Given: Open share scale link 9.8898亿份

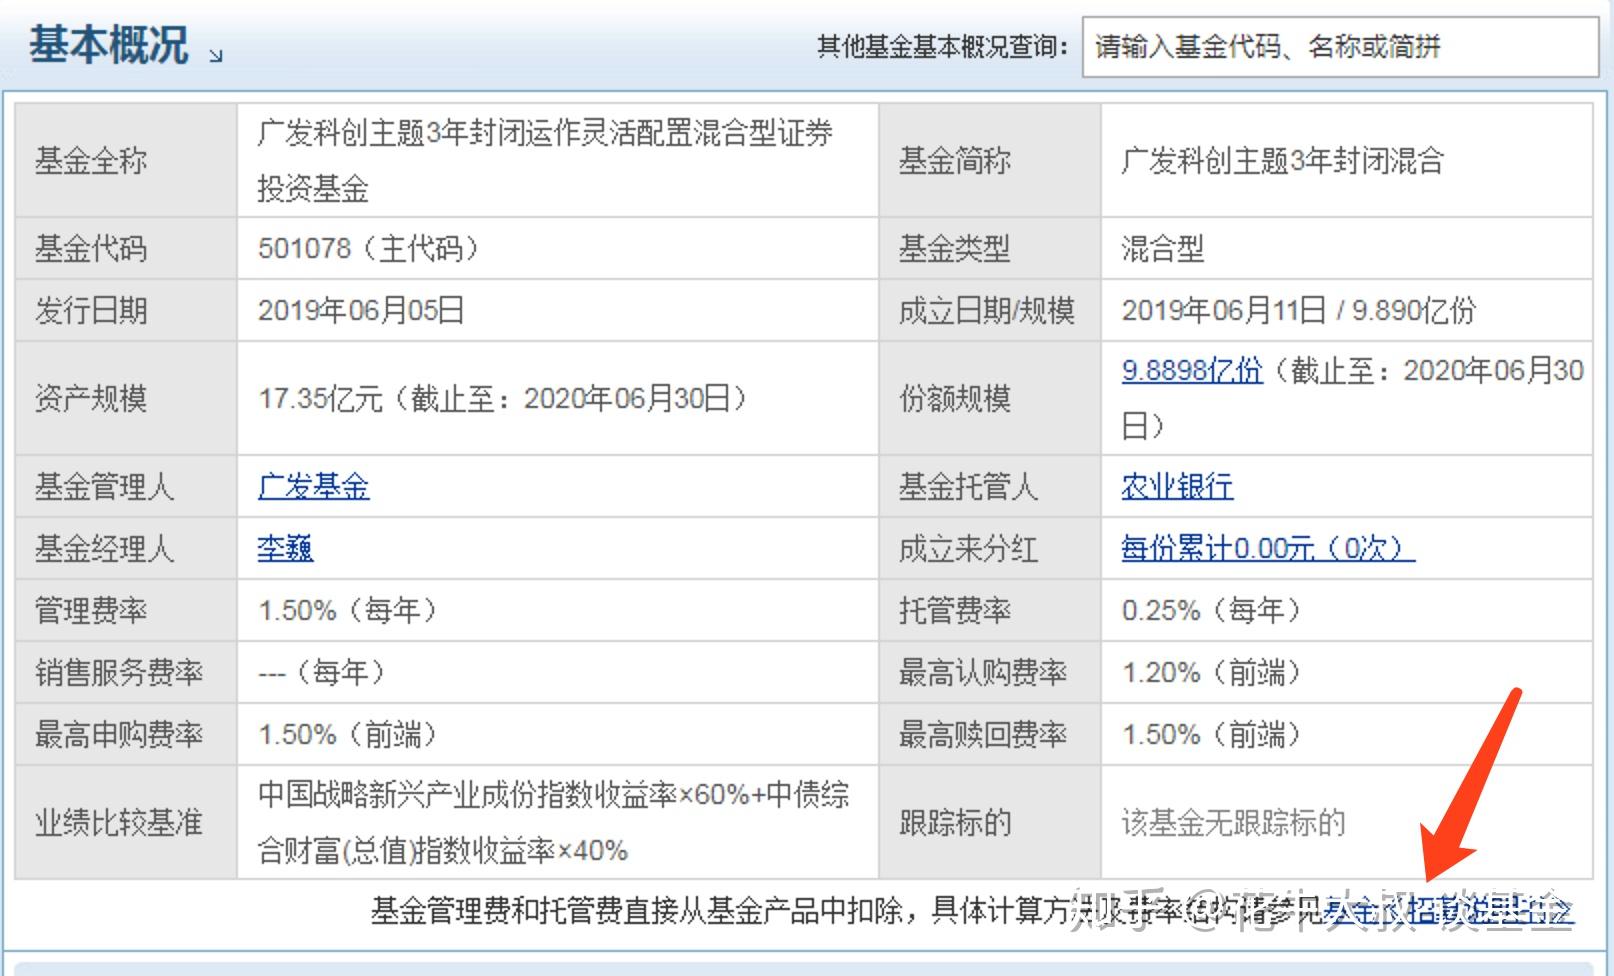Looking at the screenshot, I should (x=1191, y=371).
